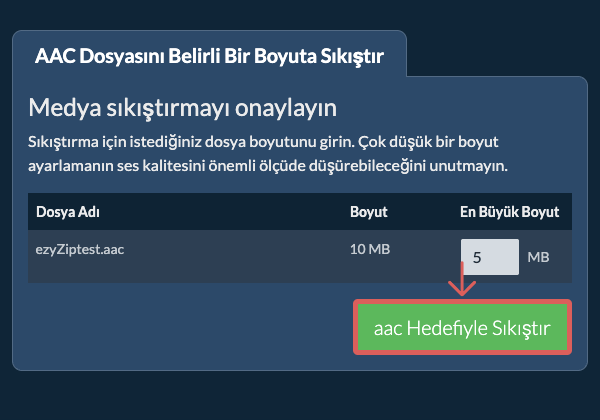Click the 'MB' unit label beside the input
Screen dimensions: 600x420
click(x=538, y=257)
